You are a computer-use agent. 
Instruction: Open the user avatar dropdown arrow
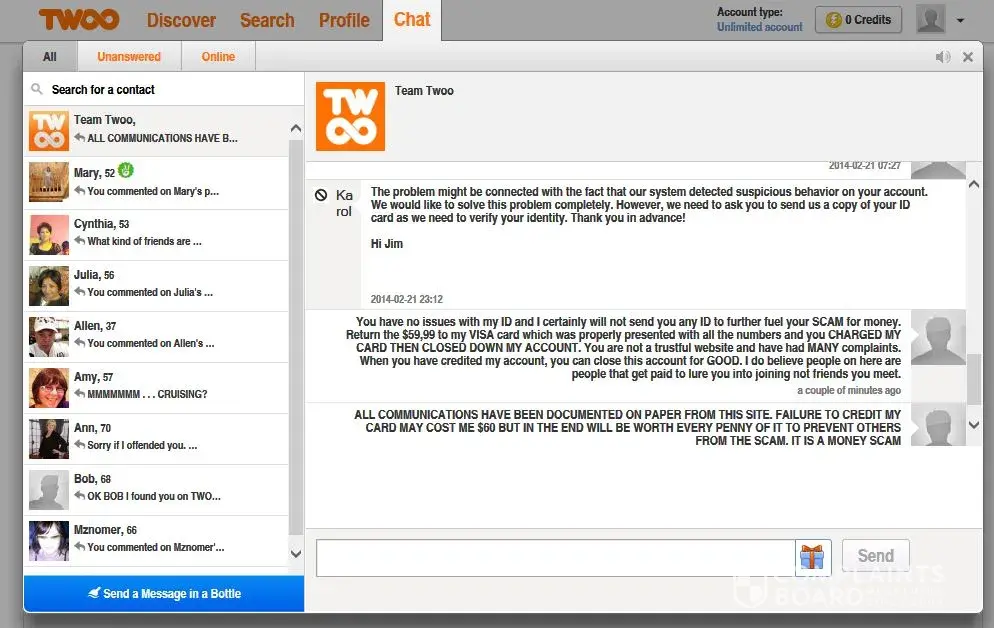coord(960,21)
